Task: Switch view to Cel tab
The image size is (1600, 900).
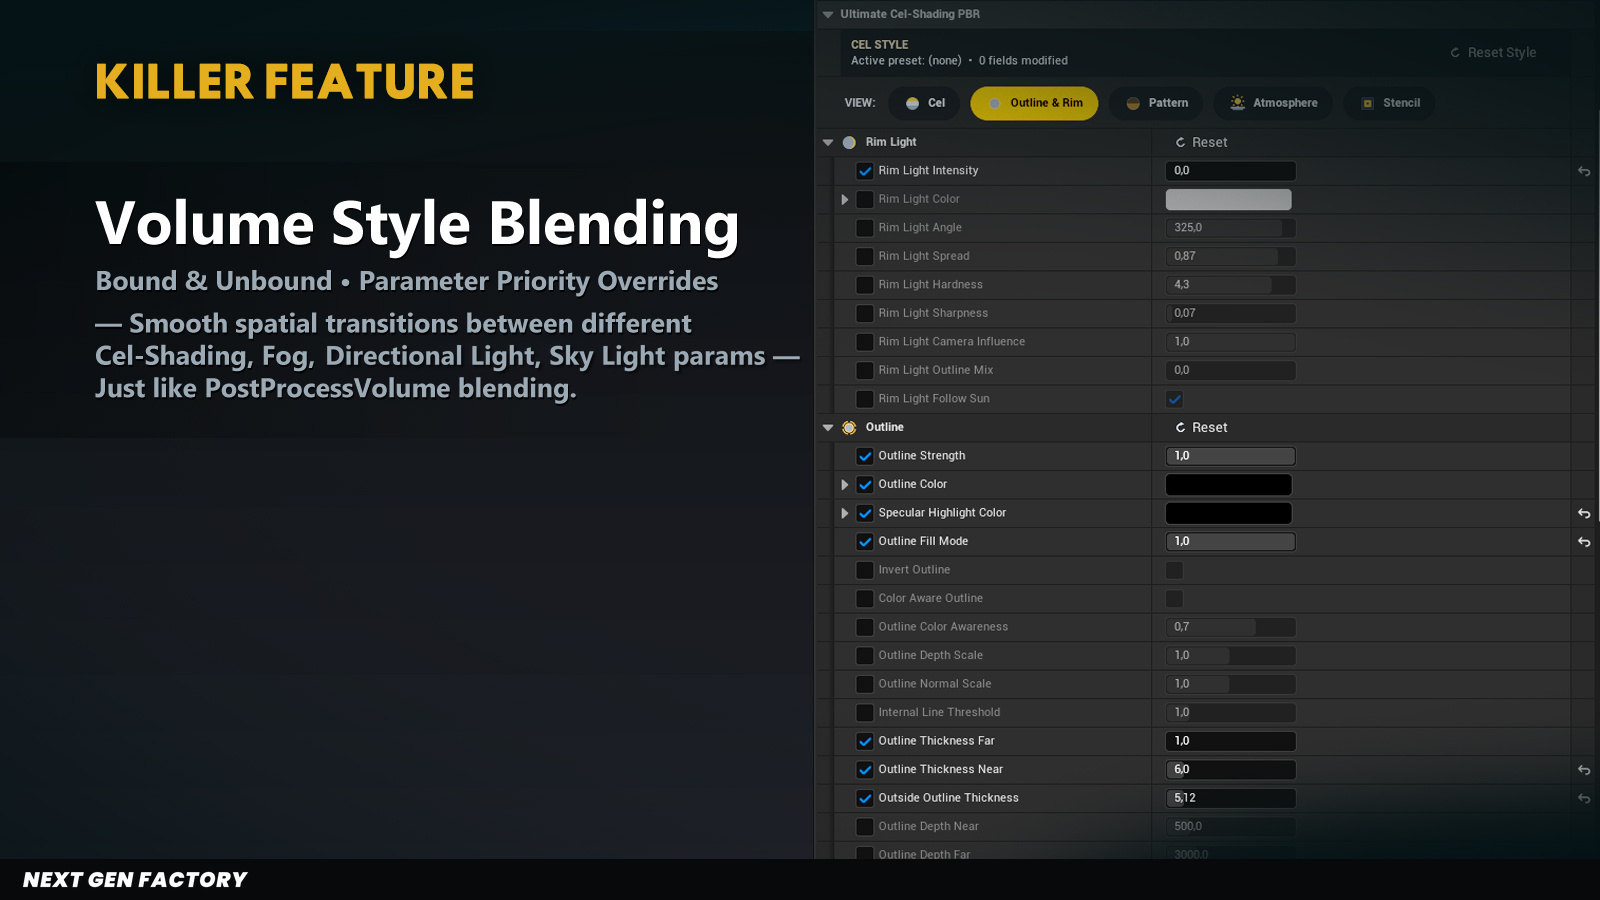Action: coord(925,103)
